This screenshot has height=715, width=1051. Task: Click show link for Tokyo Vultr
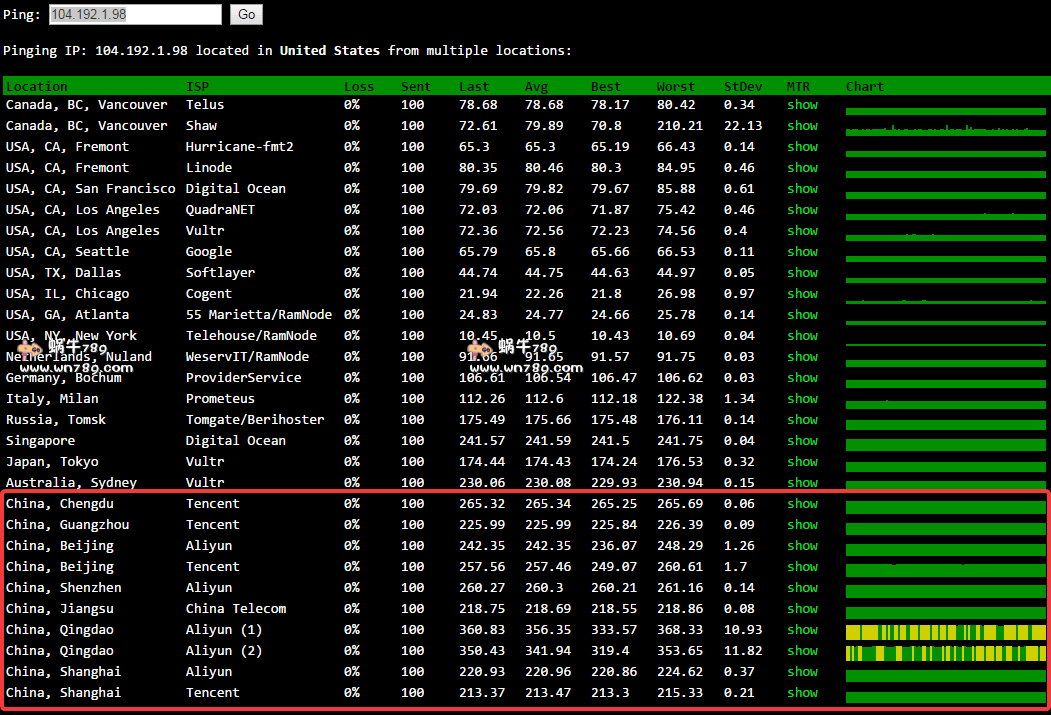coord(802,462)
